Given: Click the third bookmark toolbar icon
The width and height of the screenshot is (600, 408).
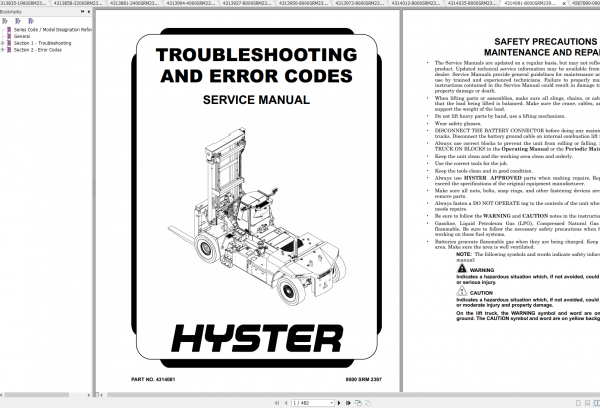Looking at the screenshot, I should tap(31, 21).
